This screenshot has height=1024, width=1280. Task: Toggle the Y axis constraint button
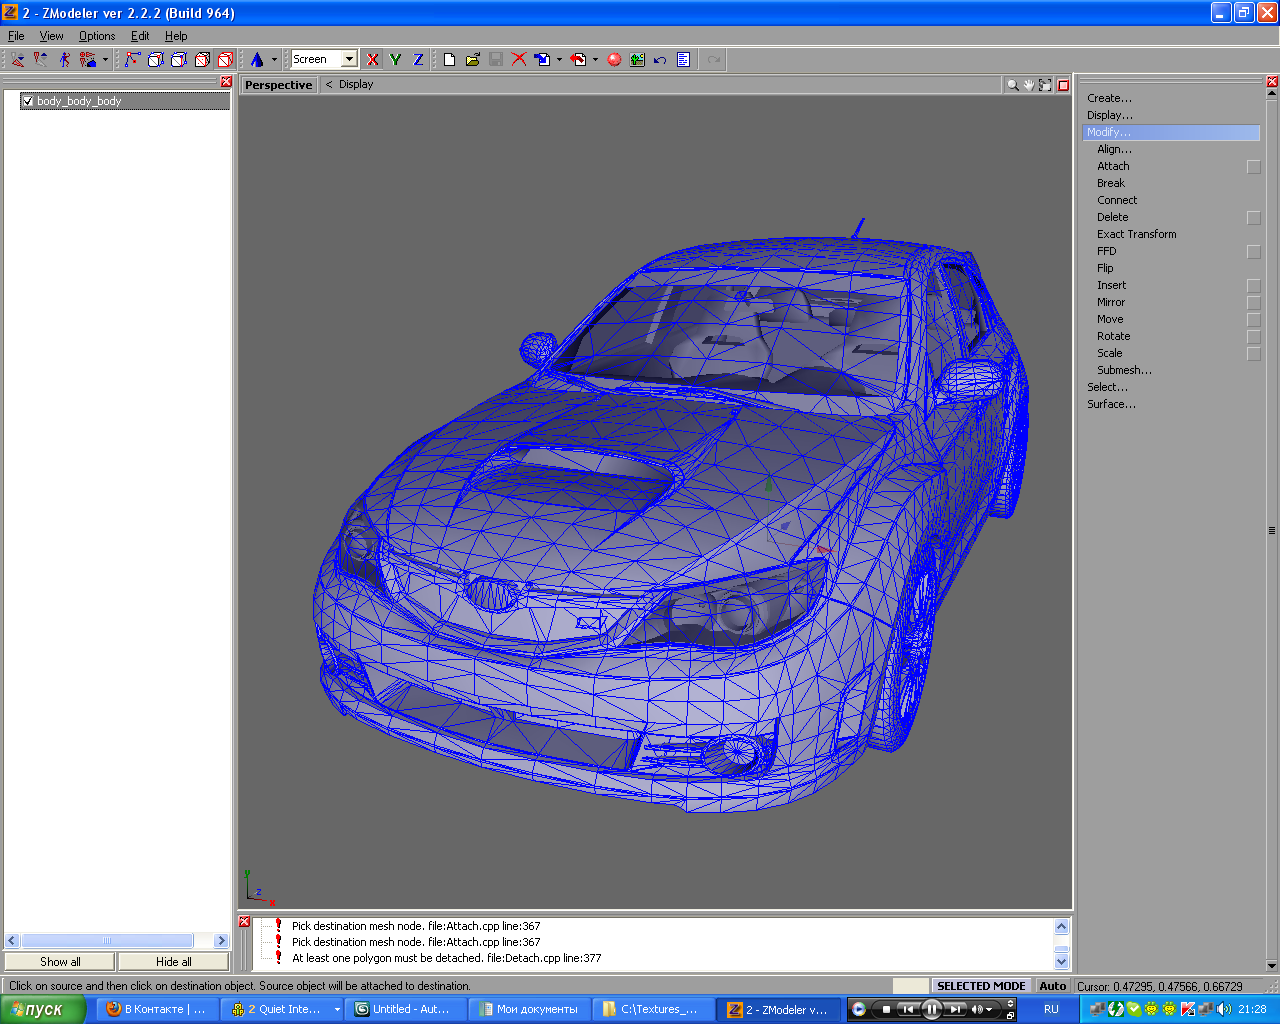395,60
